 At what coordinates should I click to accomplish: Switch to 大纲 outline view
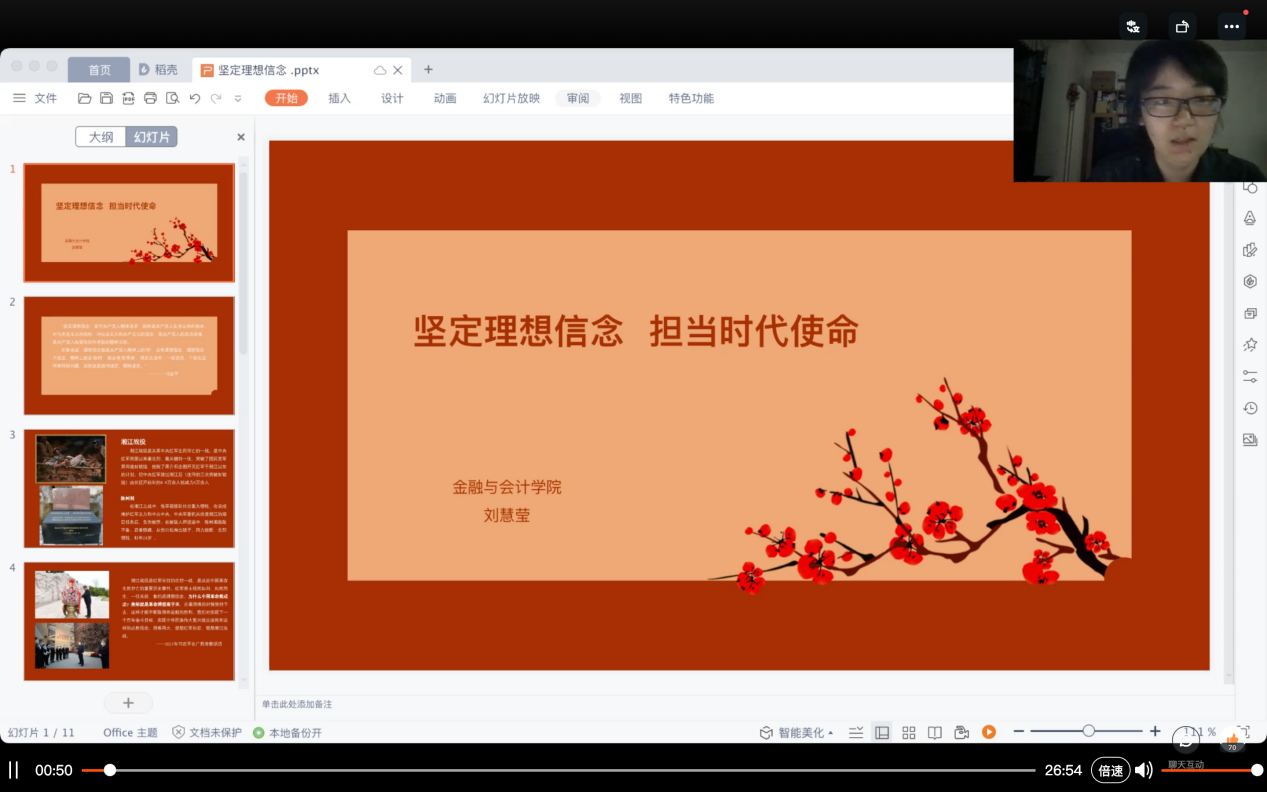101,137
